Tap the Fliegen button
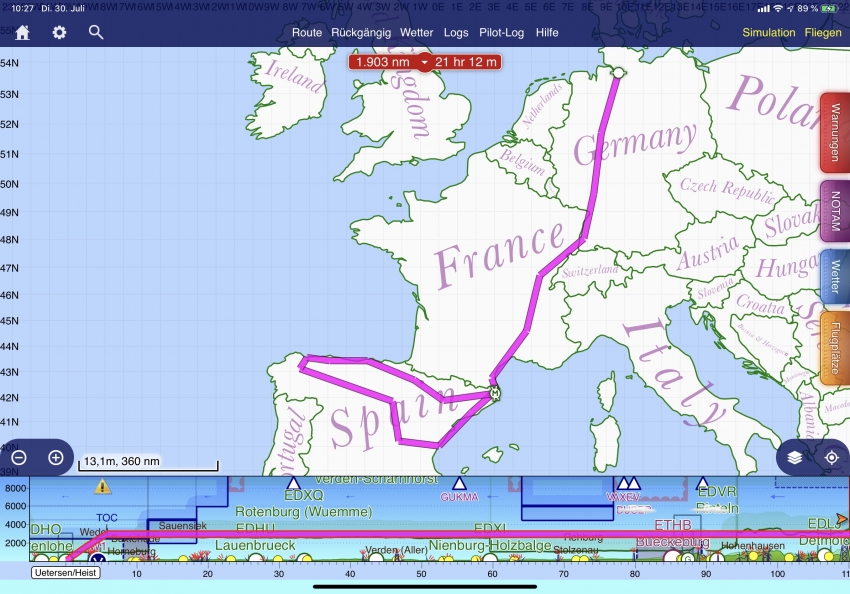This screenshot has height=594, width=850. tap(823, 33)
